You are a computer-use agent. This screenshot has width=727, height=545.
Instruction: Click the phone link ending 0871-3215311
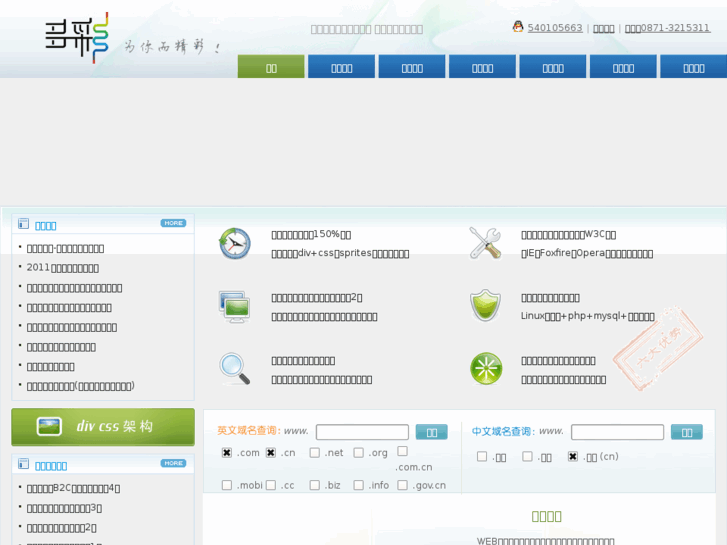668,28
